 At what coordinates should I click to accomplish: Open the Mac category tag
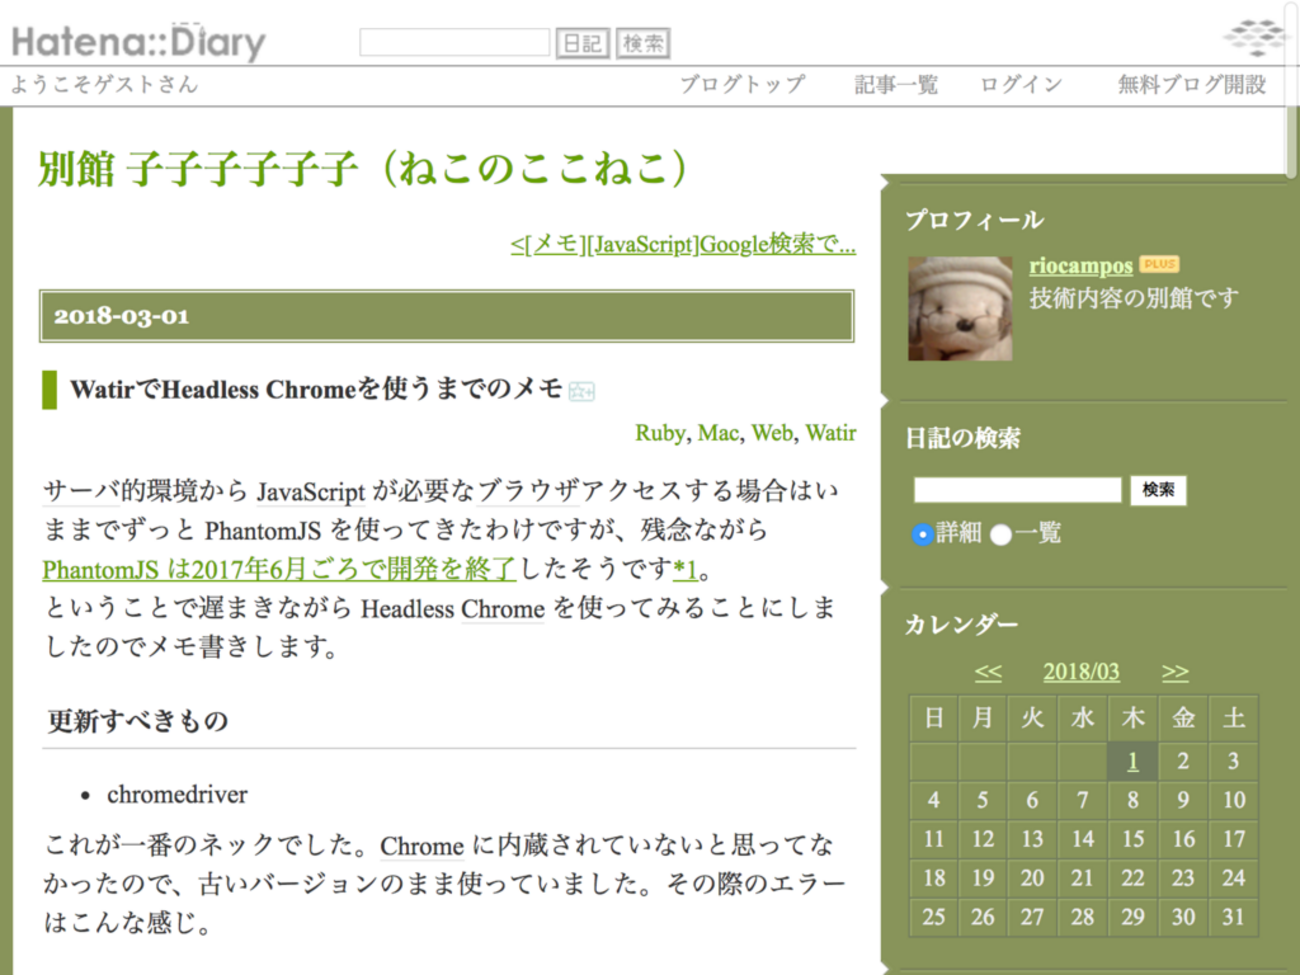(718, 433)
